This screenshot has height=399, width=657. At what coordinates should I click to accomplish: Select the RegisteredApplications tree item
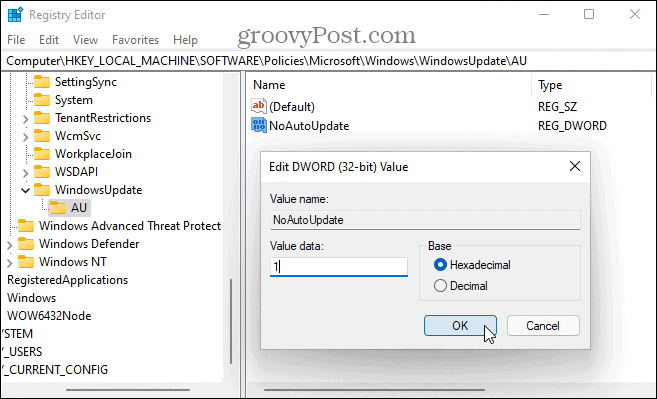(67, 280)
